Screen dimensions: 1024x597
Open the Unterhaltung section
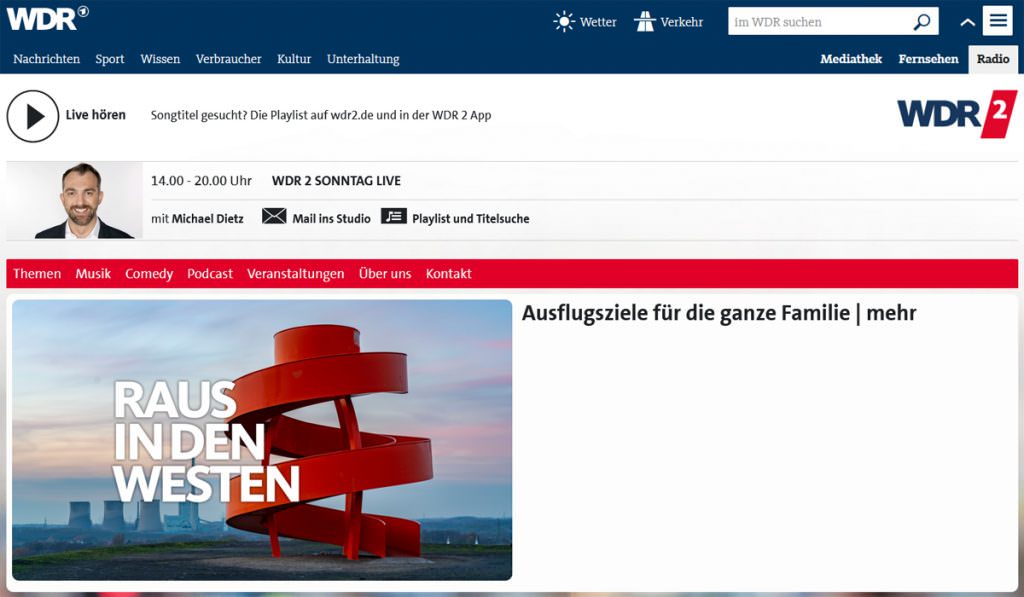(363, 59)
